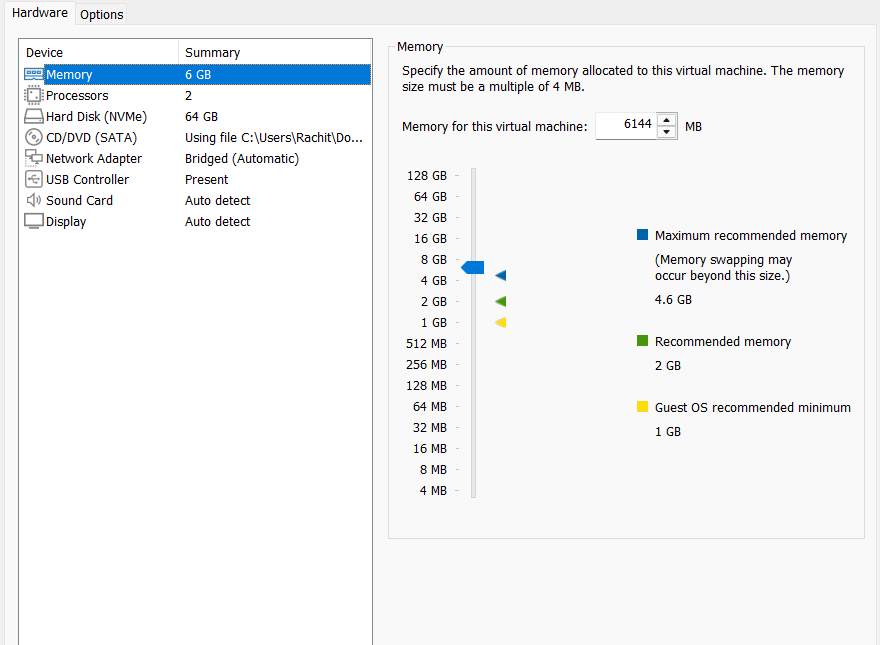This screenshot has width=880, height=645.
Task: Select the Sound Card row label
Action: (x=79, y=200)
